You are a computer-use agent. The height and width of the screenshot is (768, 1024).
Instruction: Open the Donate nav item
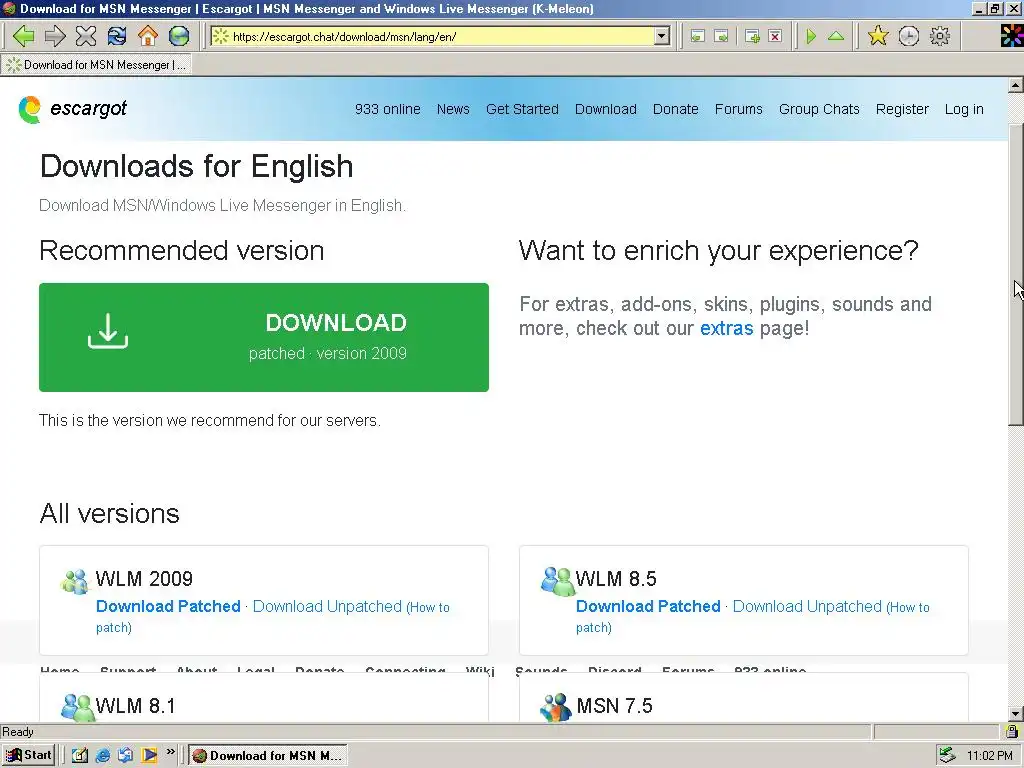click(x=676, y=109)
